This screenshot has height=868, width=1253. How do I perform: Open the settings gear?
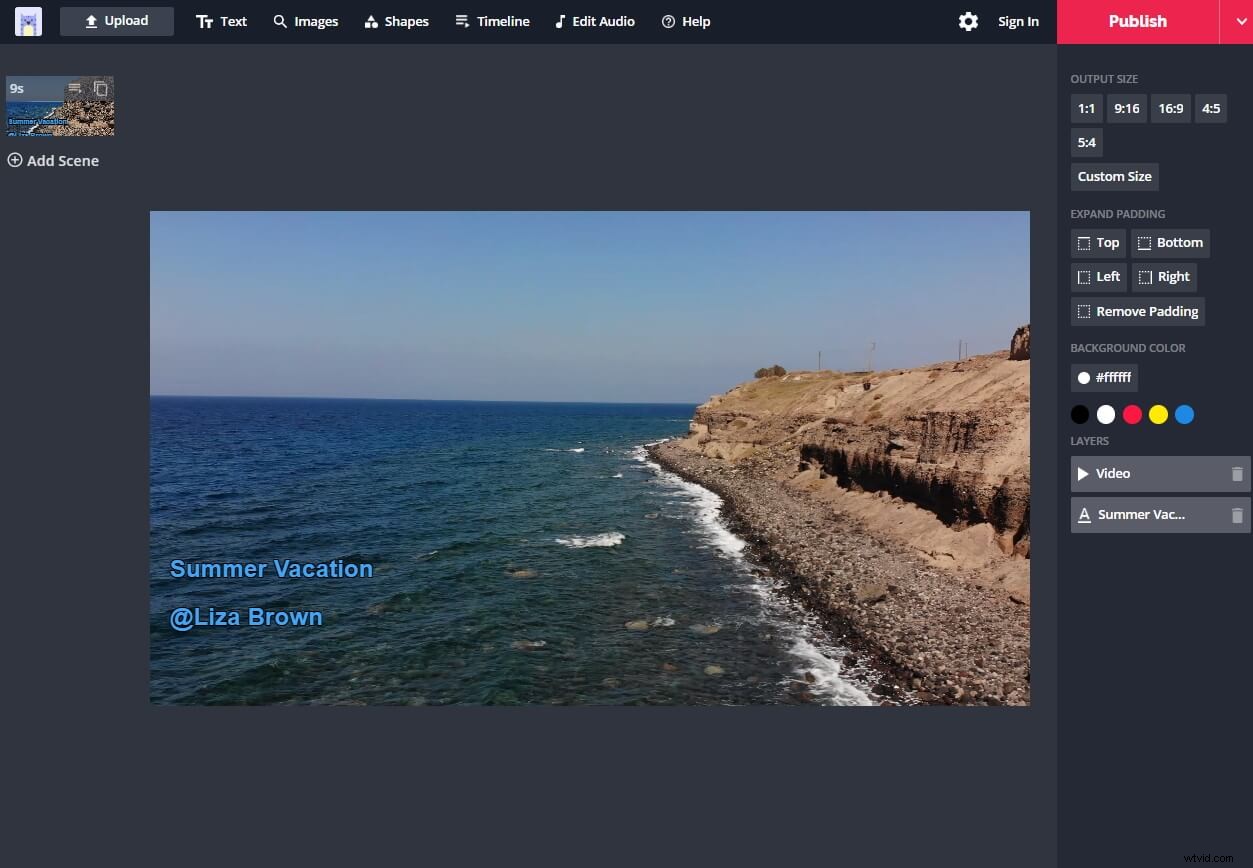[x=967, y=21]
